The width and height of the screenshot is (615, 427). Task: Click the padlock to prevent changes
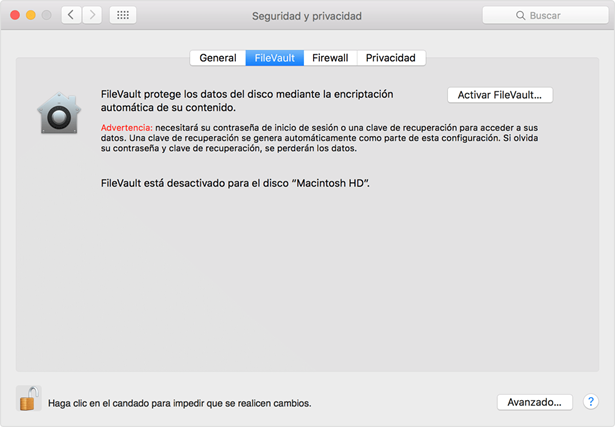pyautogui.click(x=29, y=400)
